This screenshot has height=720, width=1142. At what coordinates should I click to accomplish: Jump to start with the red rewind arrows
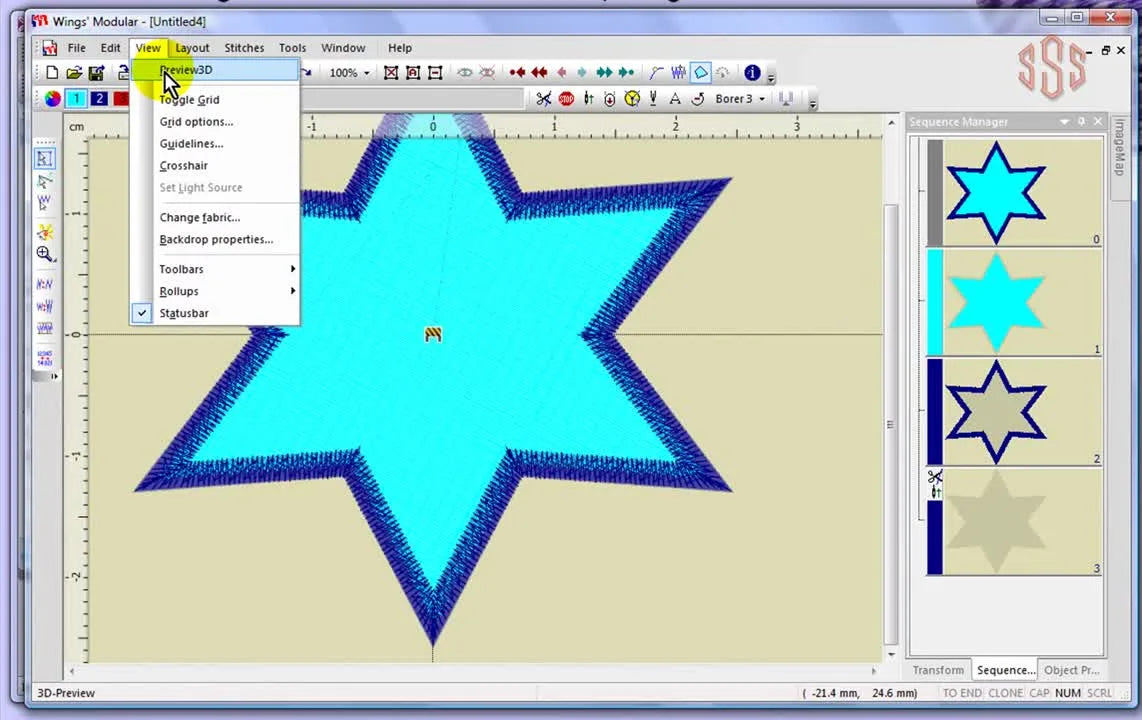(x=539, y=73)
